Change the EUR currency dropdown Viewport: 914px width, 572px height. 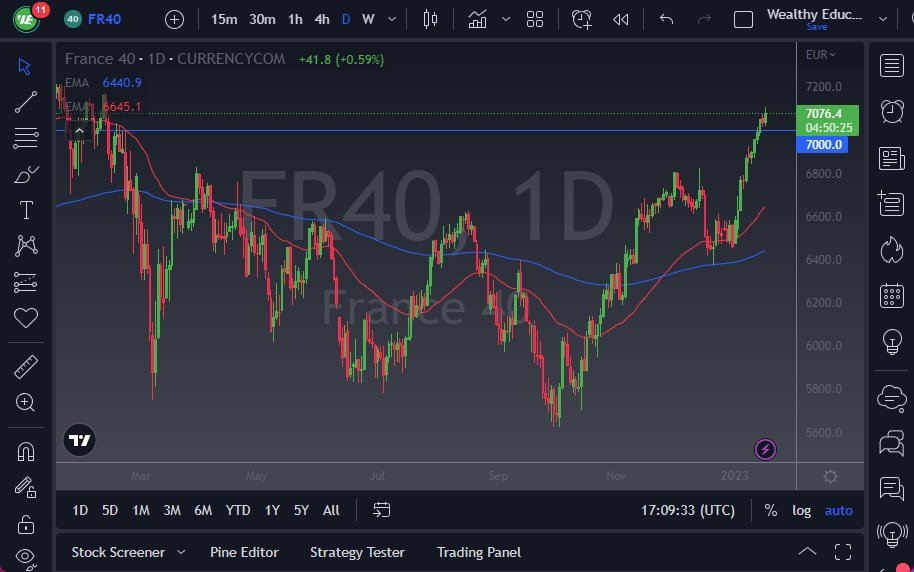(x=821, y=55)
